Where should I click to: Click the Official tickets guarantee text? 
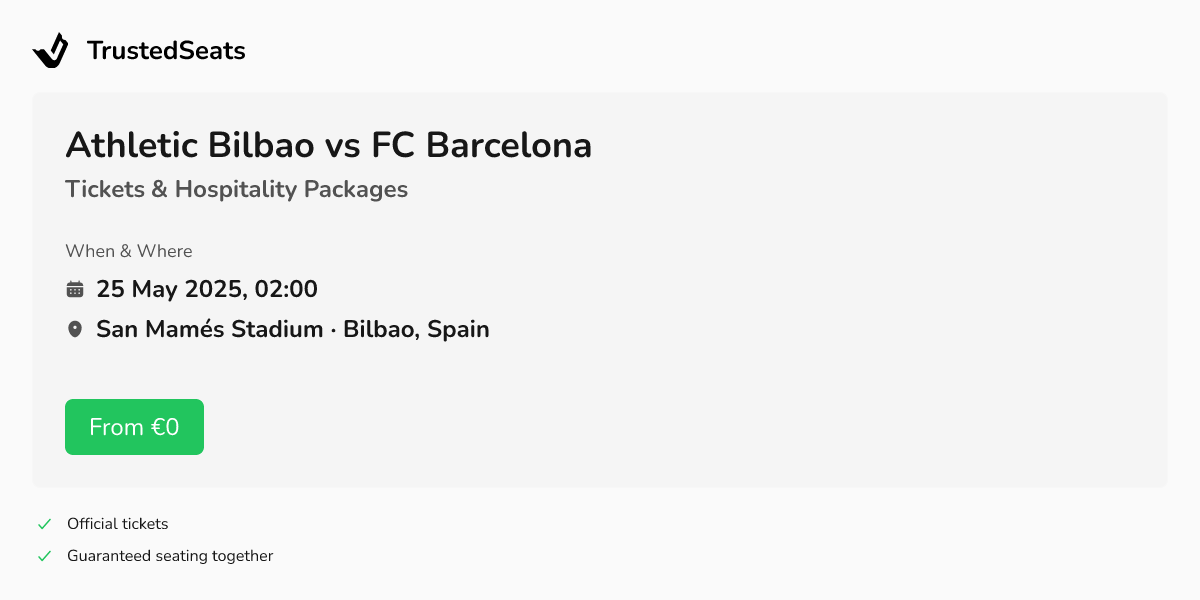(x=117, y=523)
